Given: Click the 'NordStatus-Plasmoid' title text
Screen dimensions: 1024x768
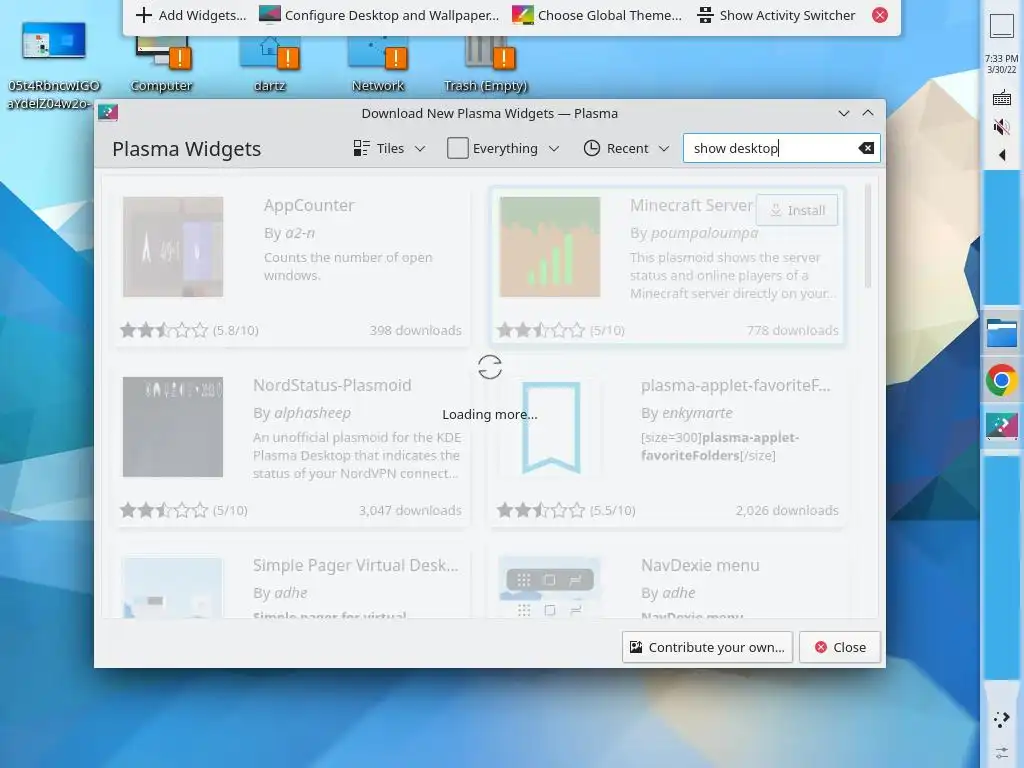Looking at the screenshot, I should [x=332, y=385].
